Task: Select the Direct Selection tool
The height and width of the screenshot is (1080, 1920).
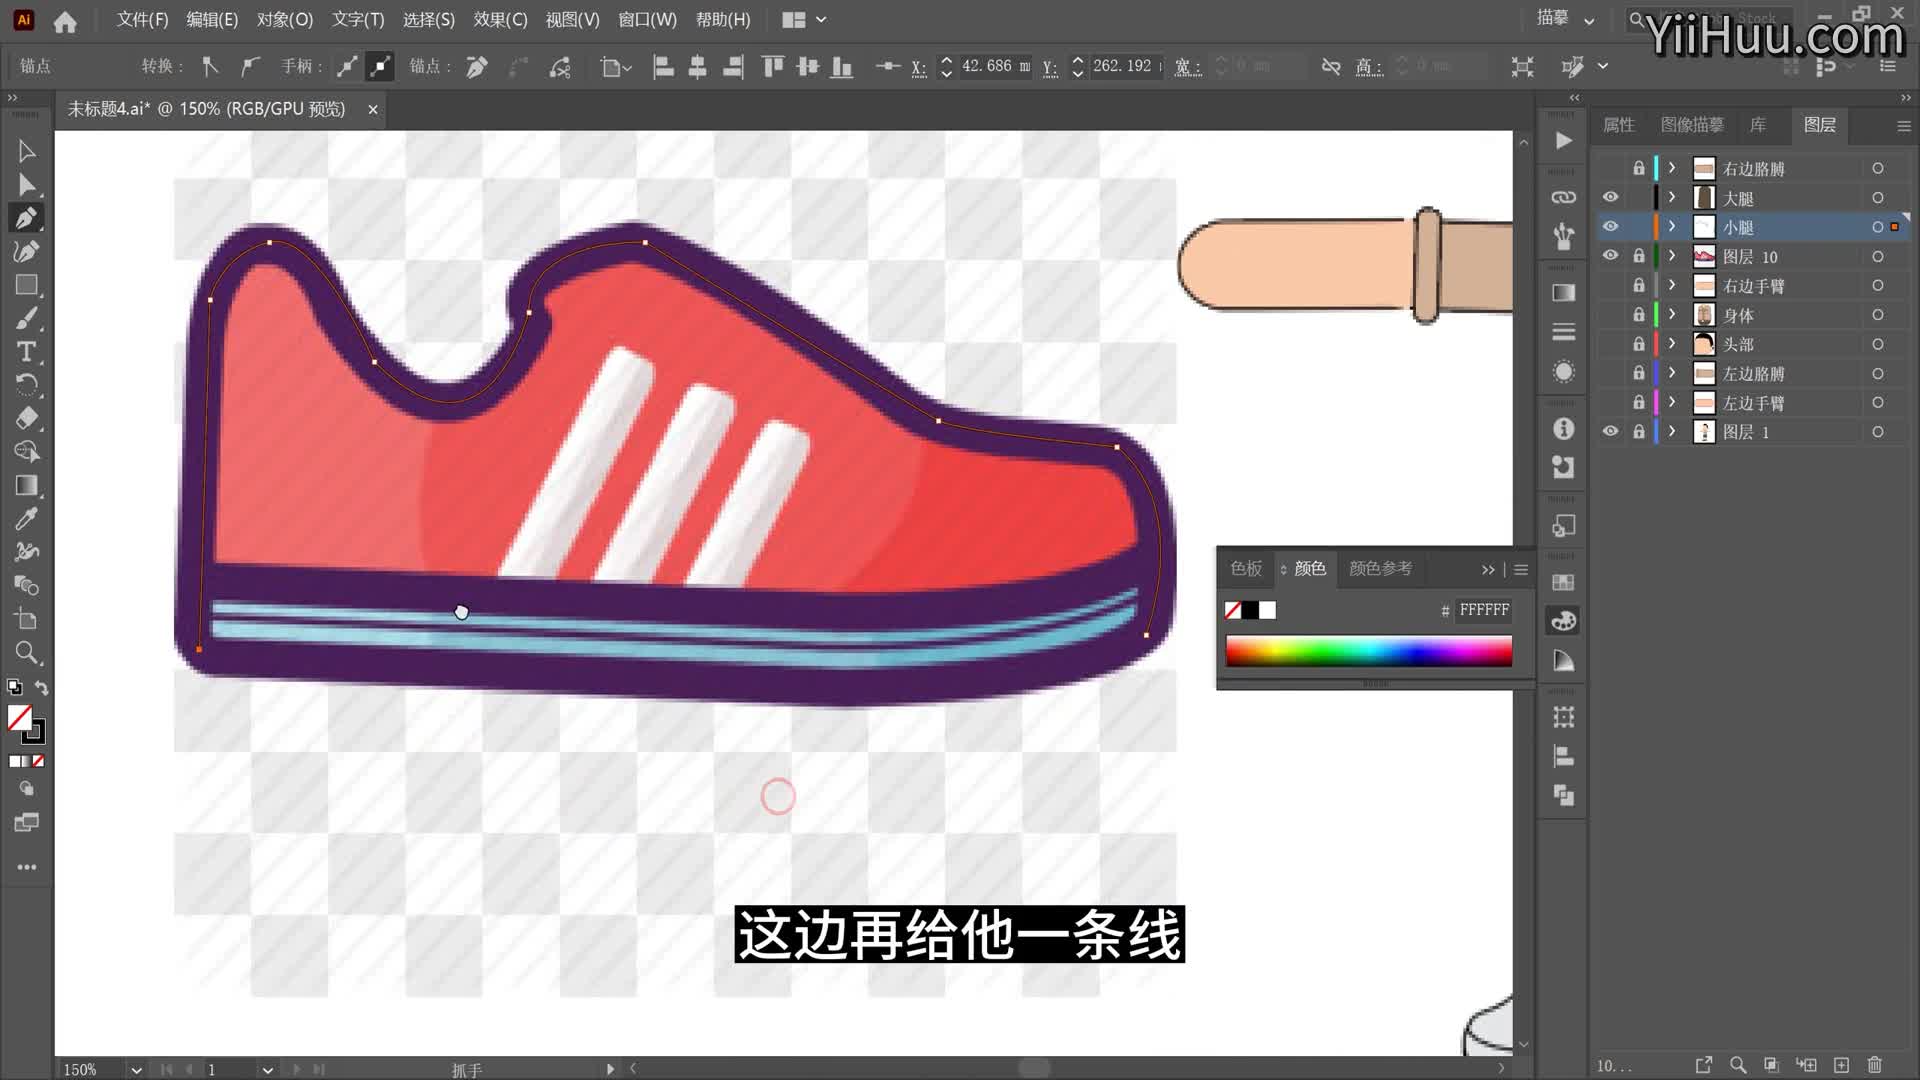Action: tap(27, 185)
